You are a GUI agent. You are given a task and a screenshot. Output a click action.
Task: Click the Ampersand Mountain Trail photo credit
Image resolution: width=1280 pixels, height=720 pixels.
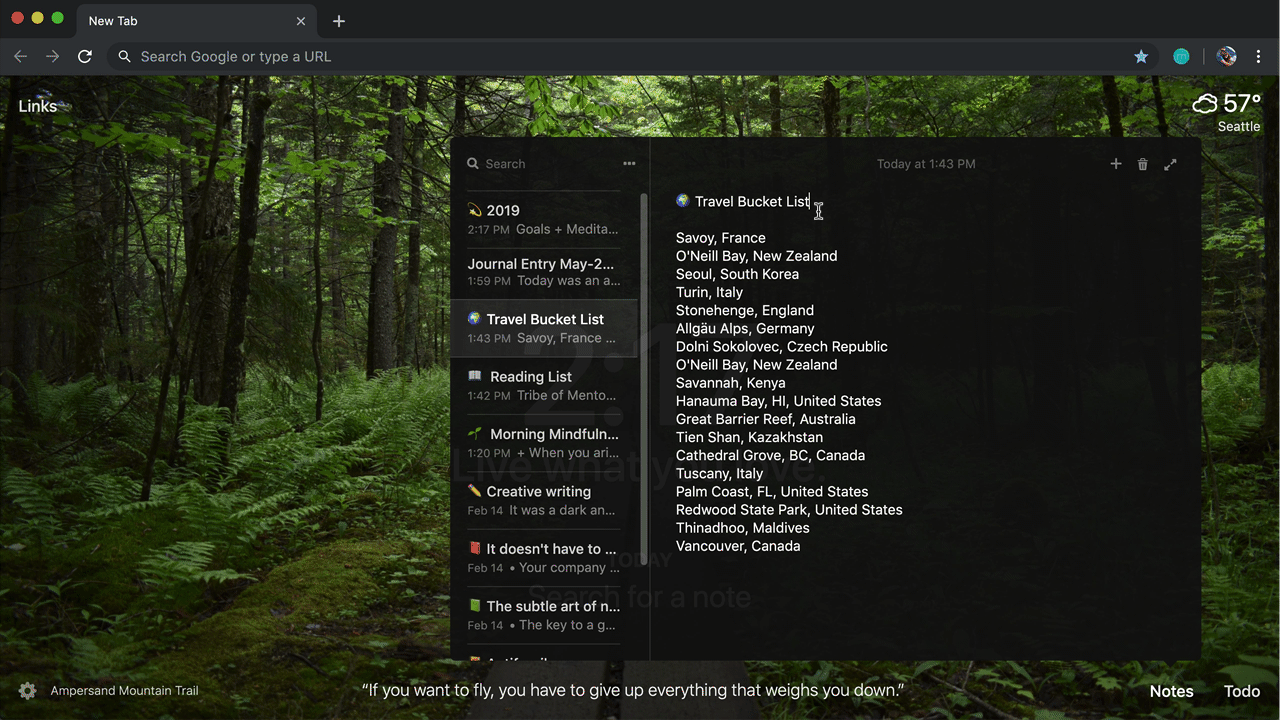(124, 691)
